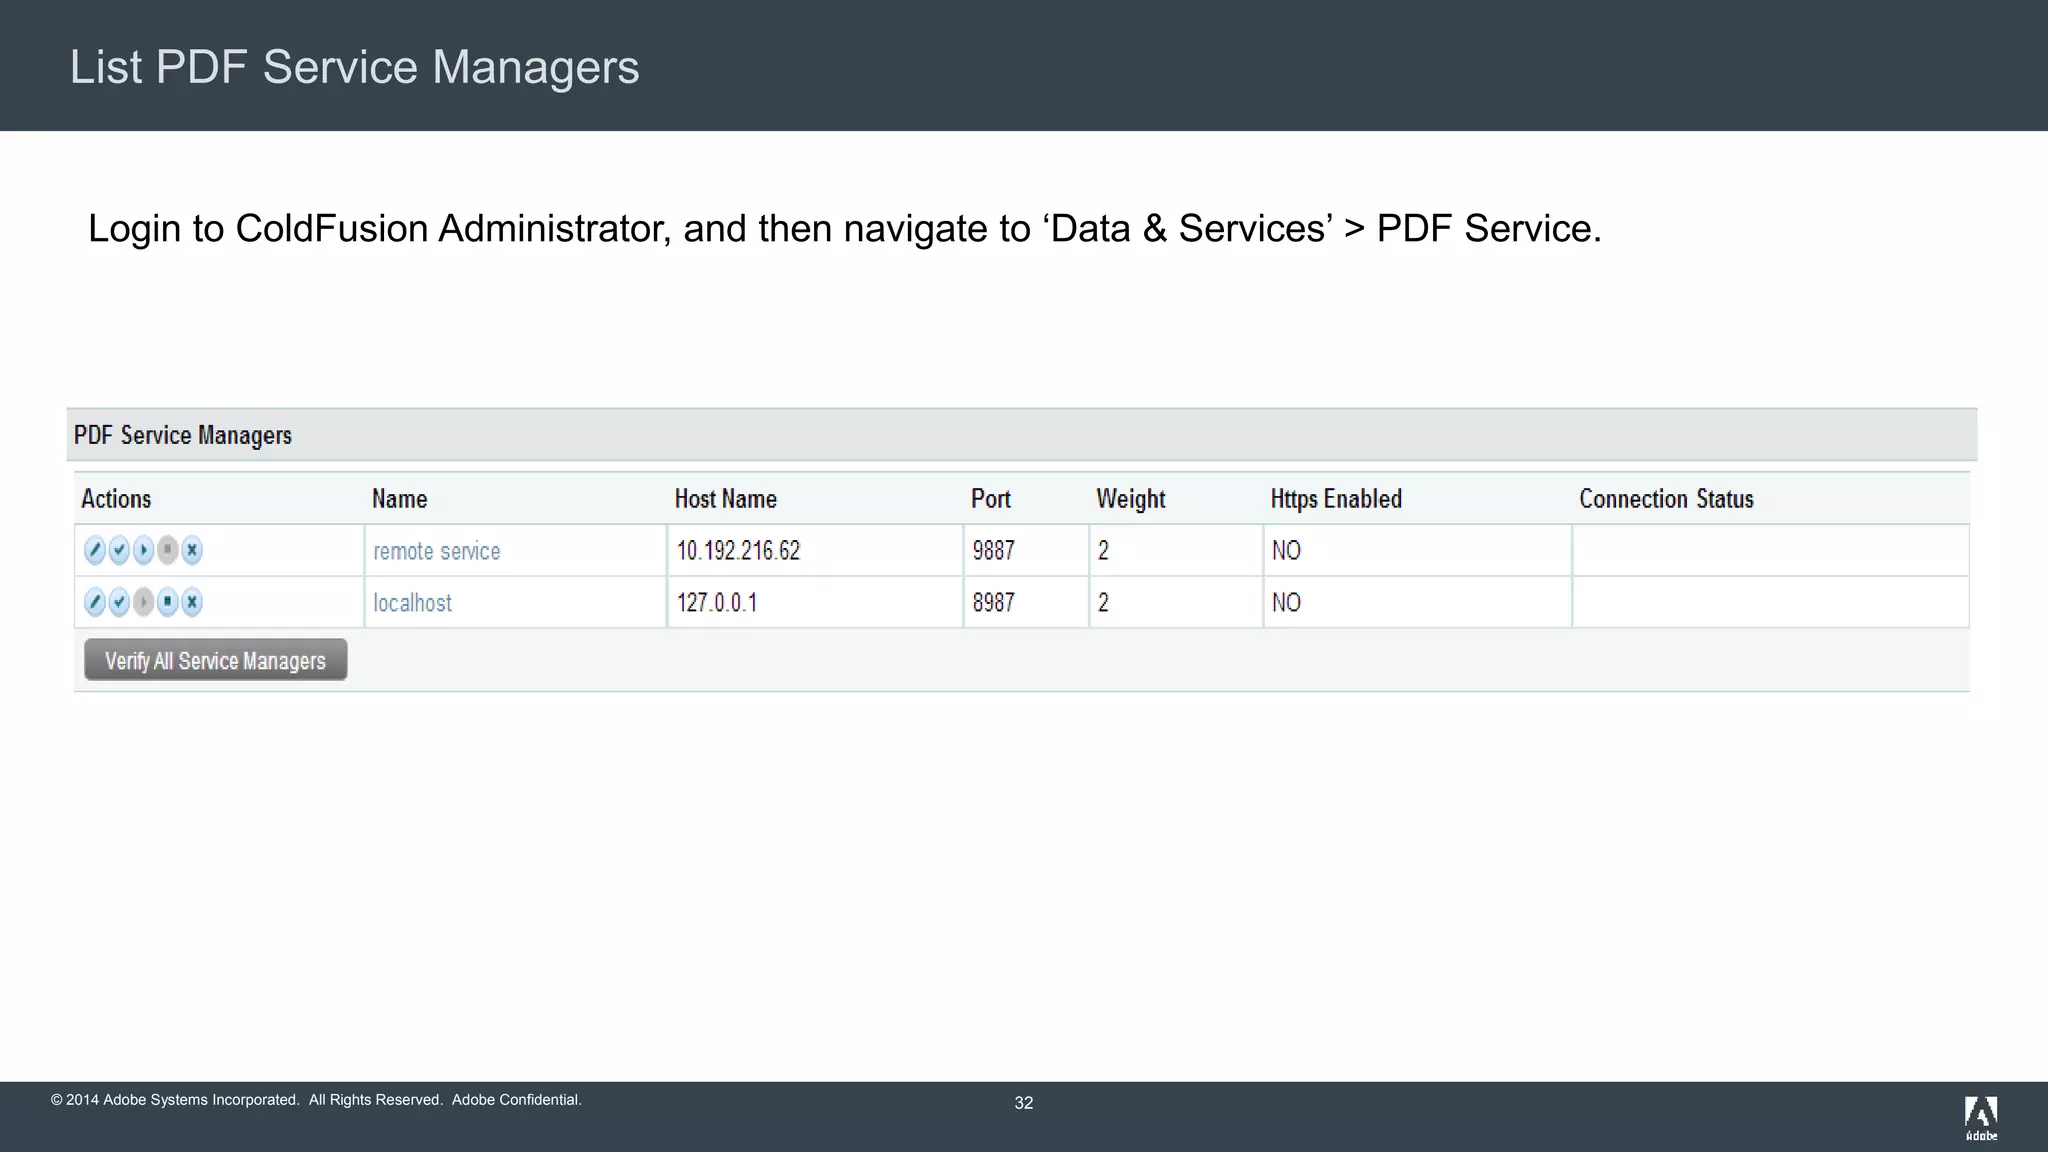Select the Host Name column header
The width and height of the screenshot is (2048, 1152).
[726, 499]
